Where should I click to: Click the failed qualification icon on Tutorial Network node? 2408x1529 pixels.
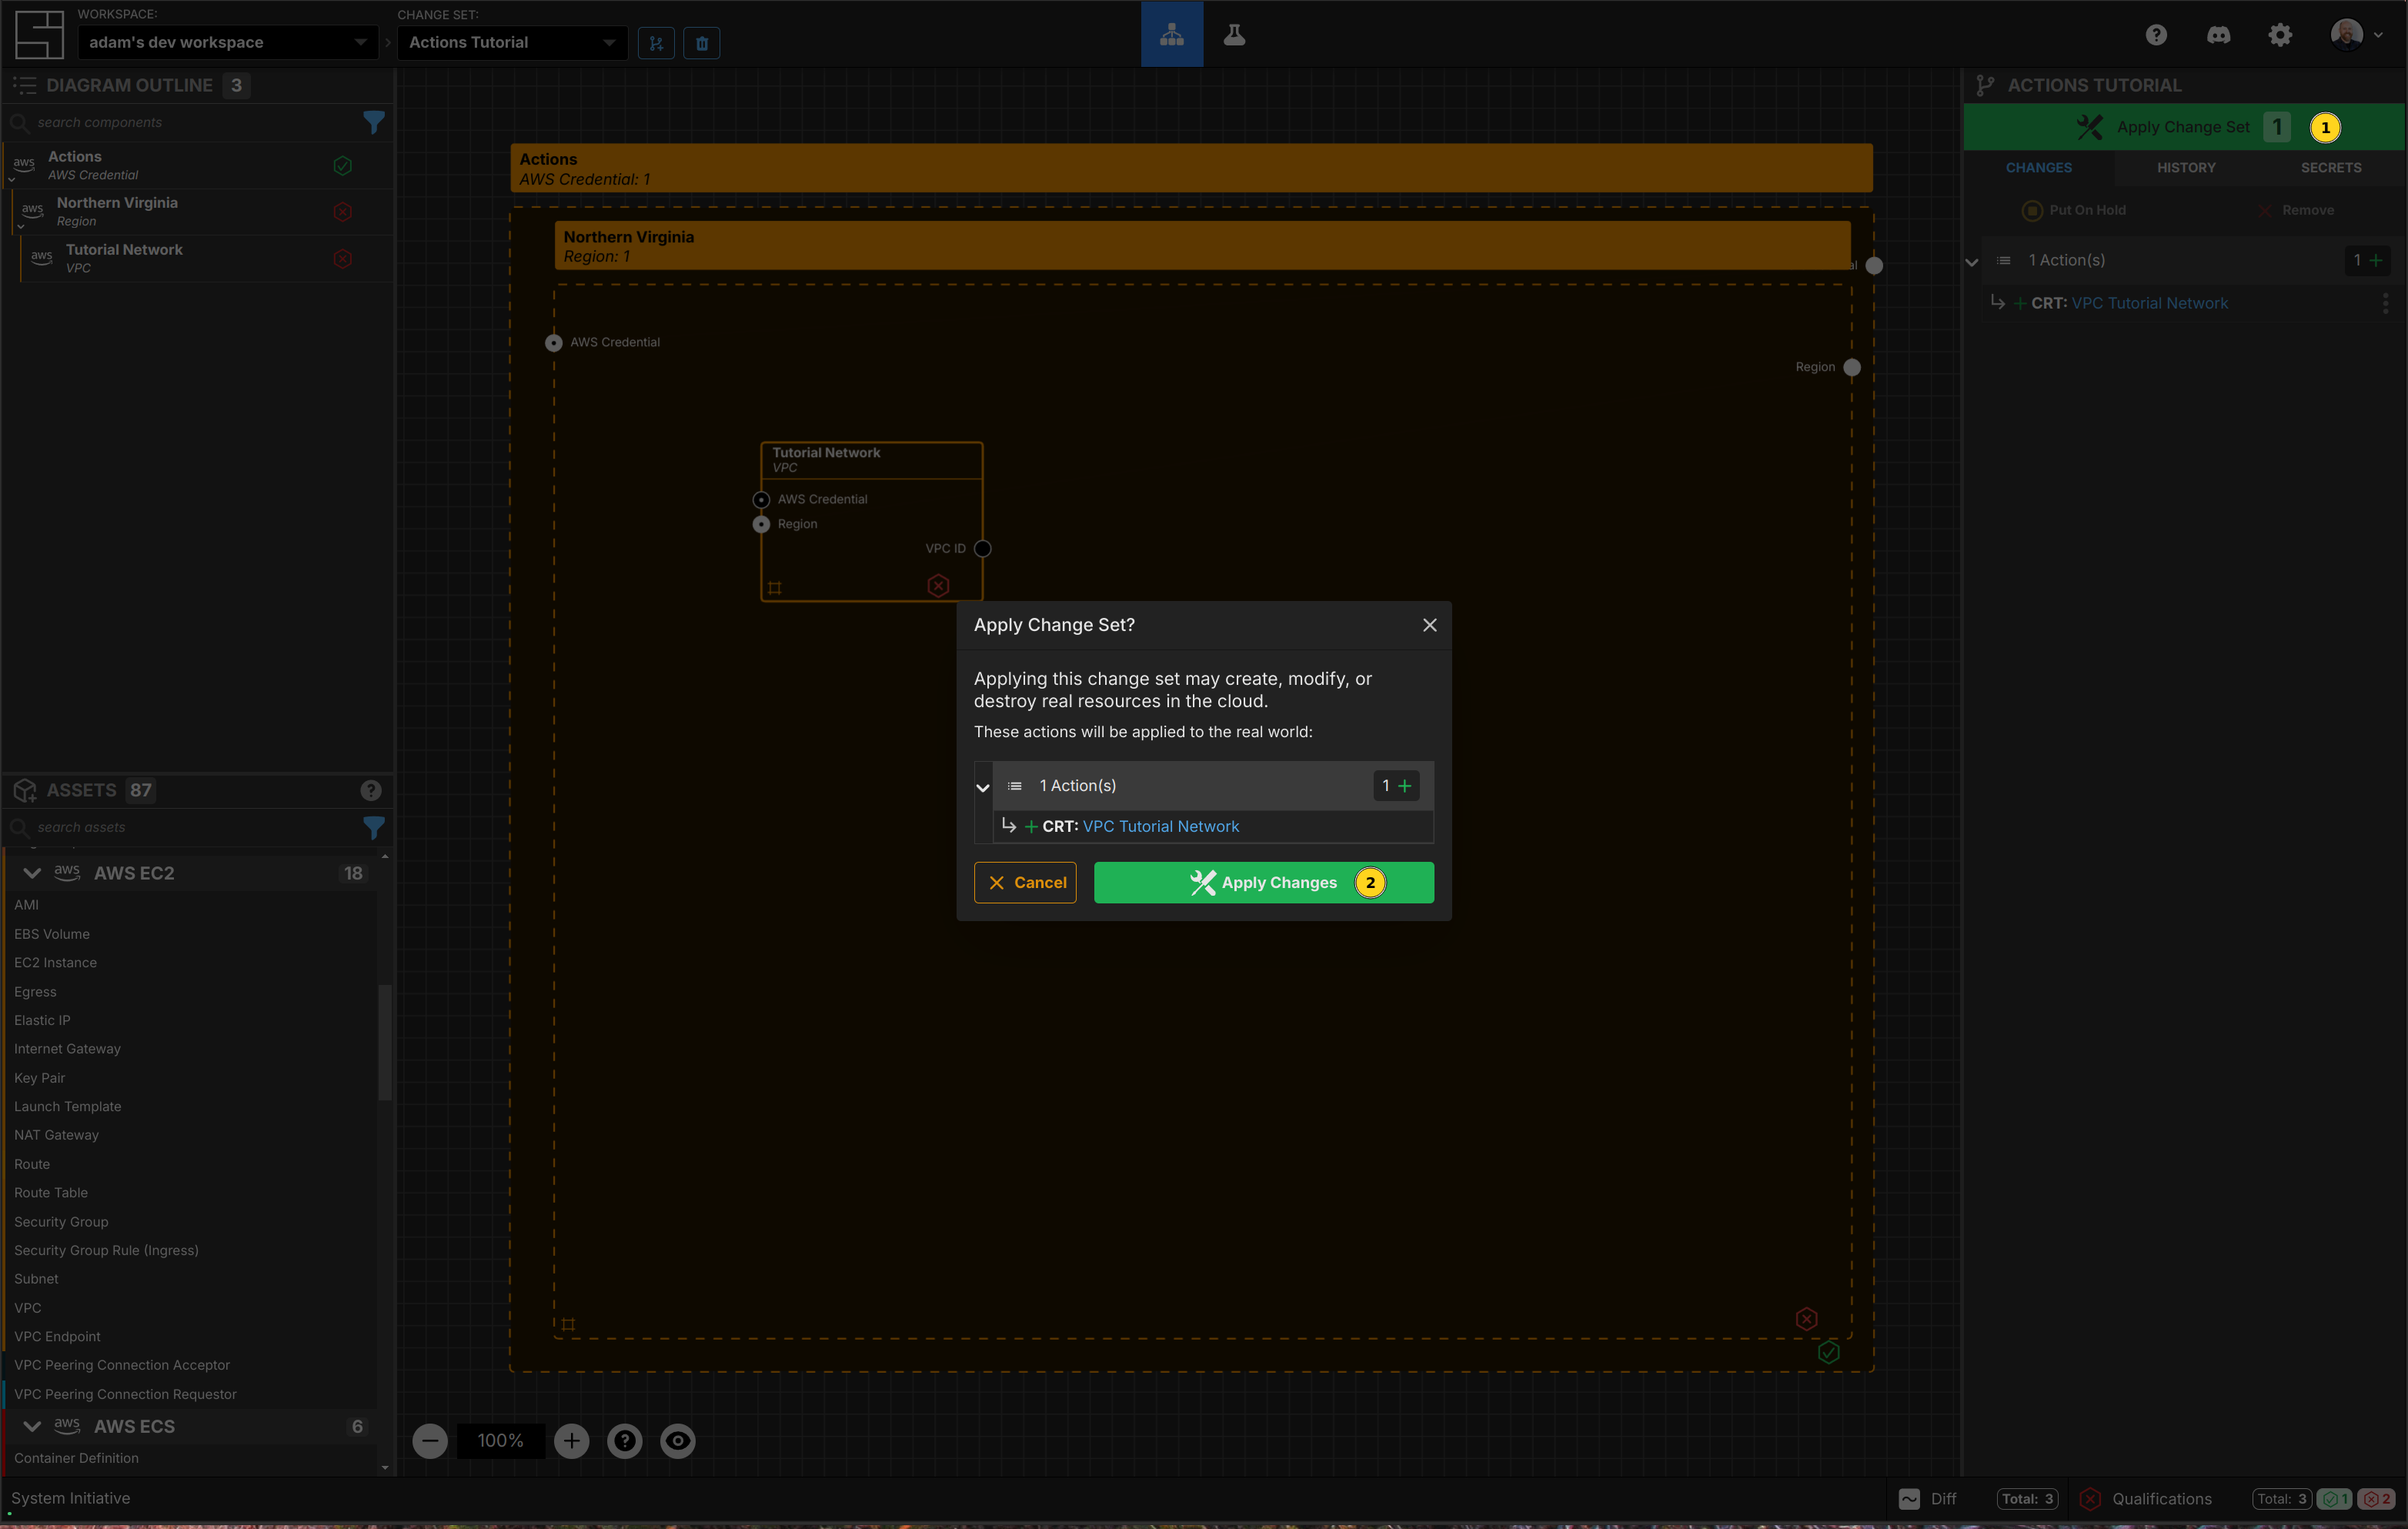click(938, 586)
